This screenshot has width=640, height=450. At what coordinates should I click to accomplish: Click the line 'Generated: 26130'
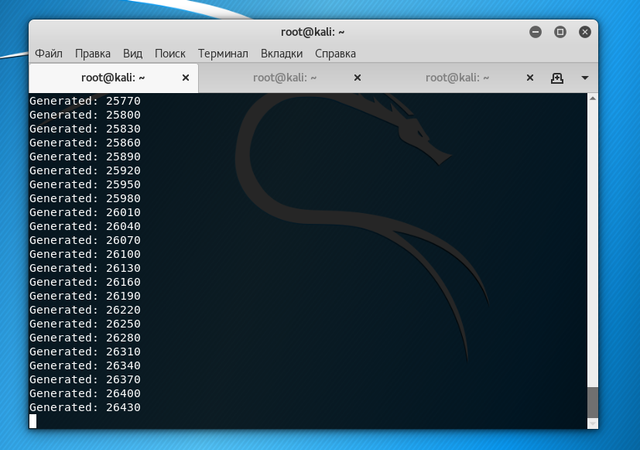point(85,268)
